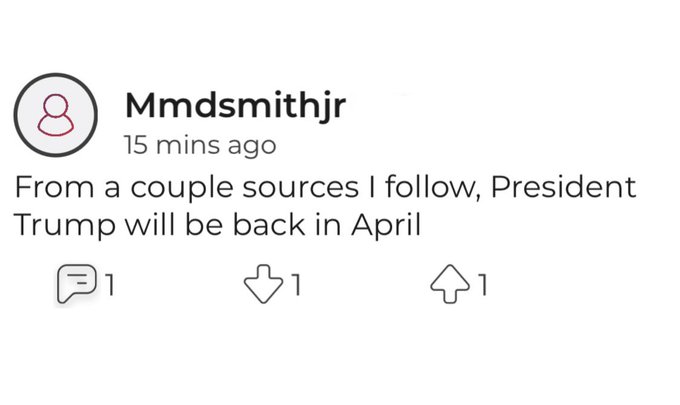680x405 pixels.
Task: Click the word "will" in the post
Action: click(140, 225)
